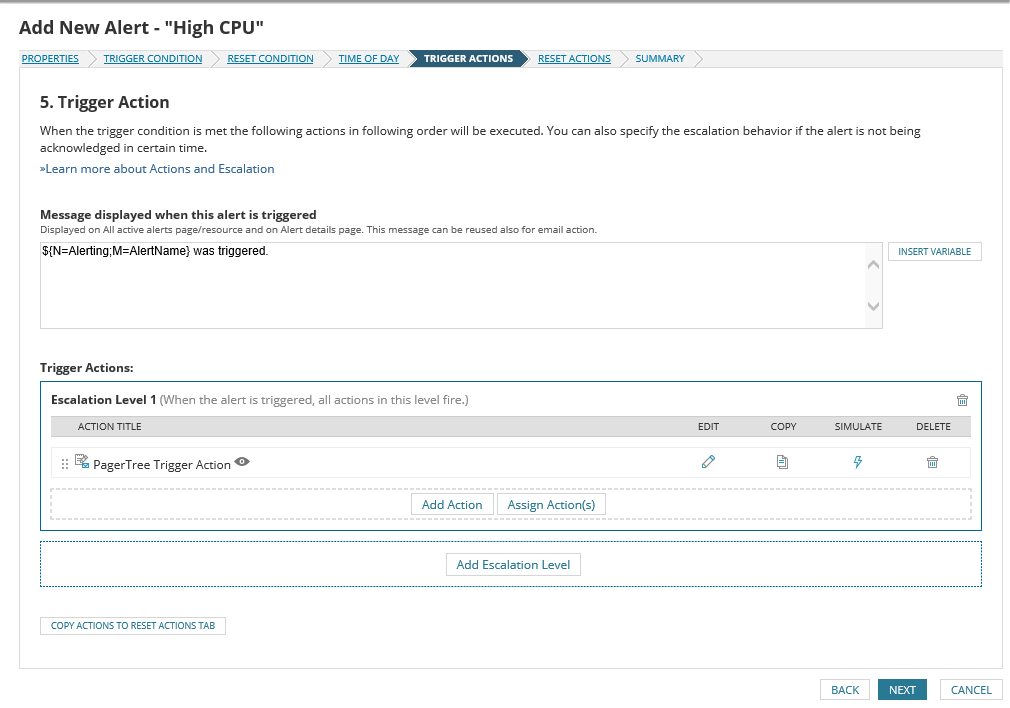Open Learn more about Actions and Escalation link
This screenshot has height=708, width=1010.
(x=157, y=169)
